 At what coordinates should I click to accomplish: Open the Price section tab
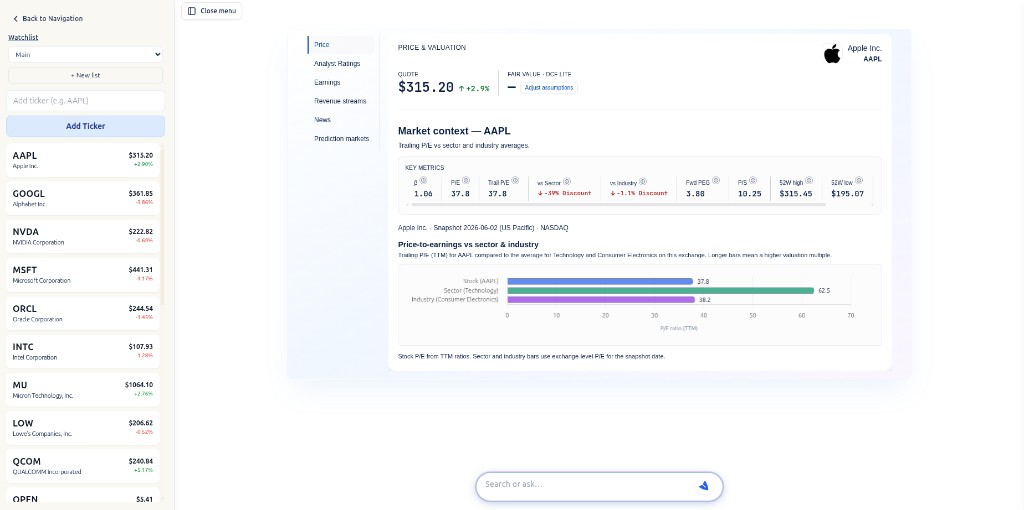click(341, 45)
